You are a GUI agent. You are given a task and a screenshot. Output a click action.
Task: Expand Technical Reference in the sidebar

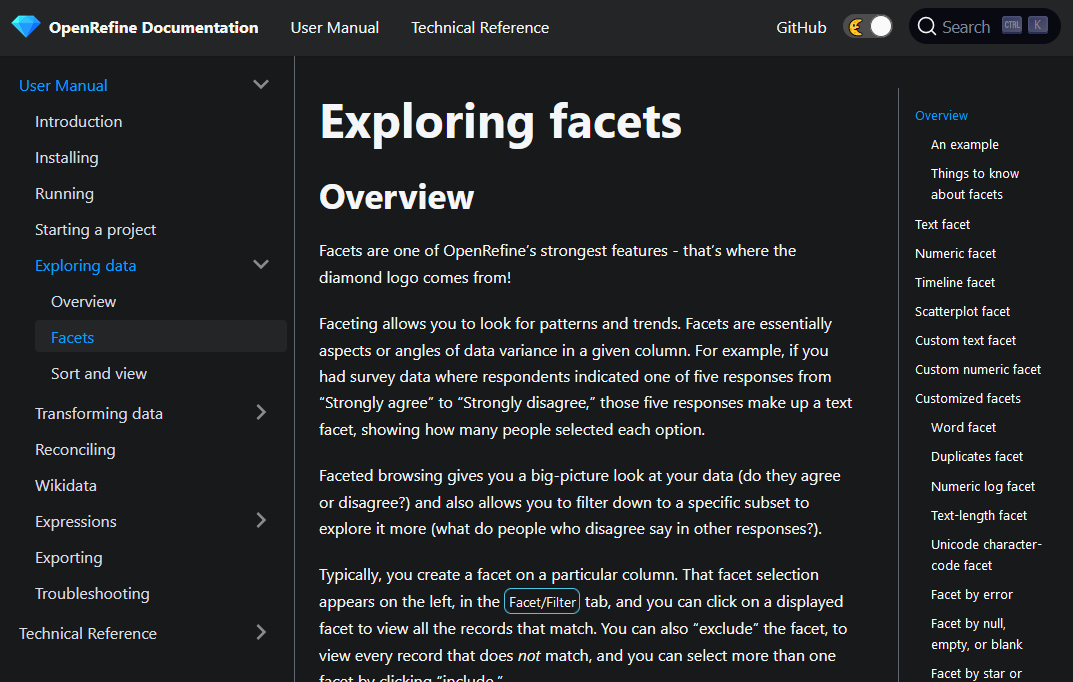pos(261,632)
